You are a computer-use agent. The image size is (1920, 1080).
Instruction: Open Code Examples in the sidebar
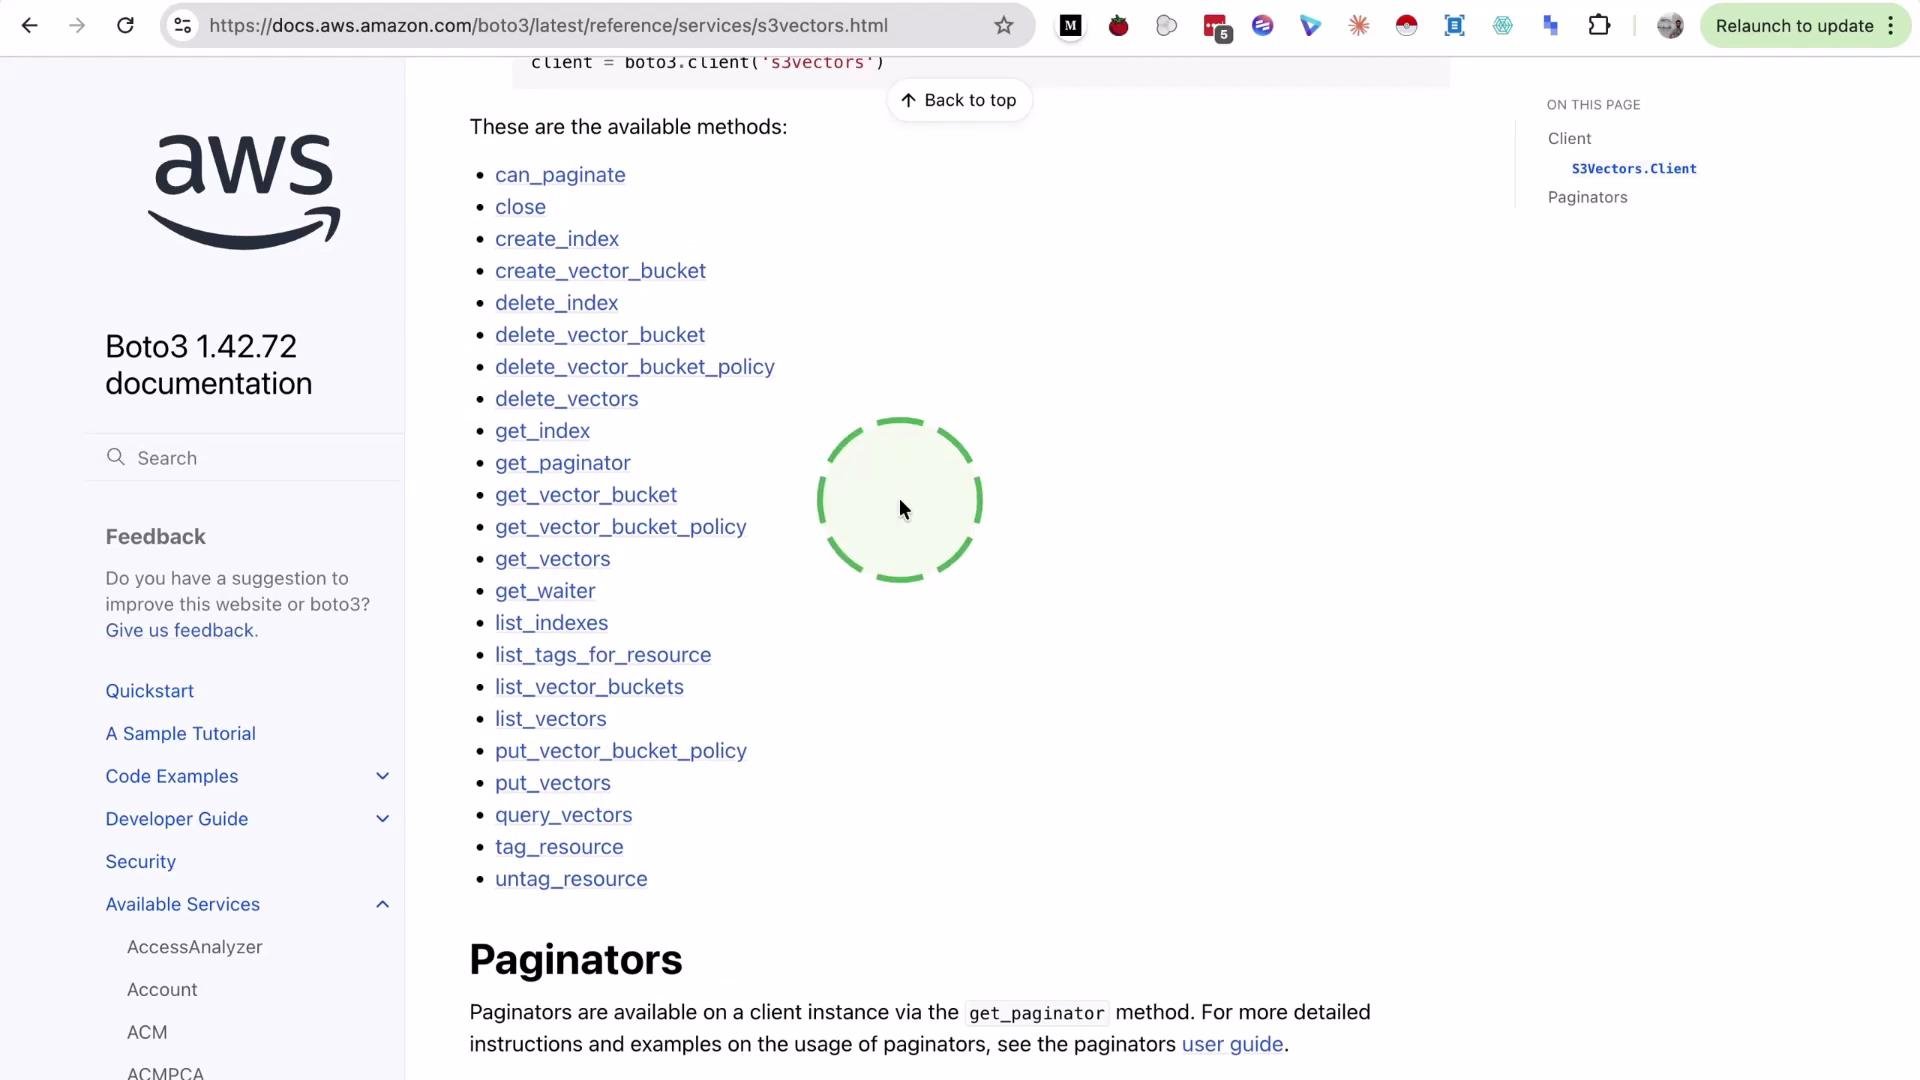tap(172, 776)
